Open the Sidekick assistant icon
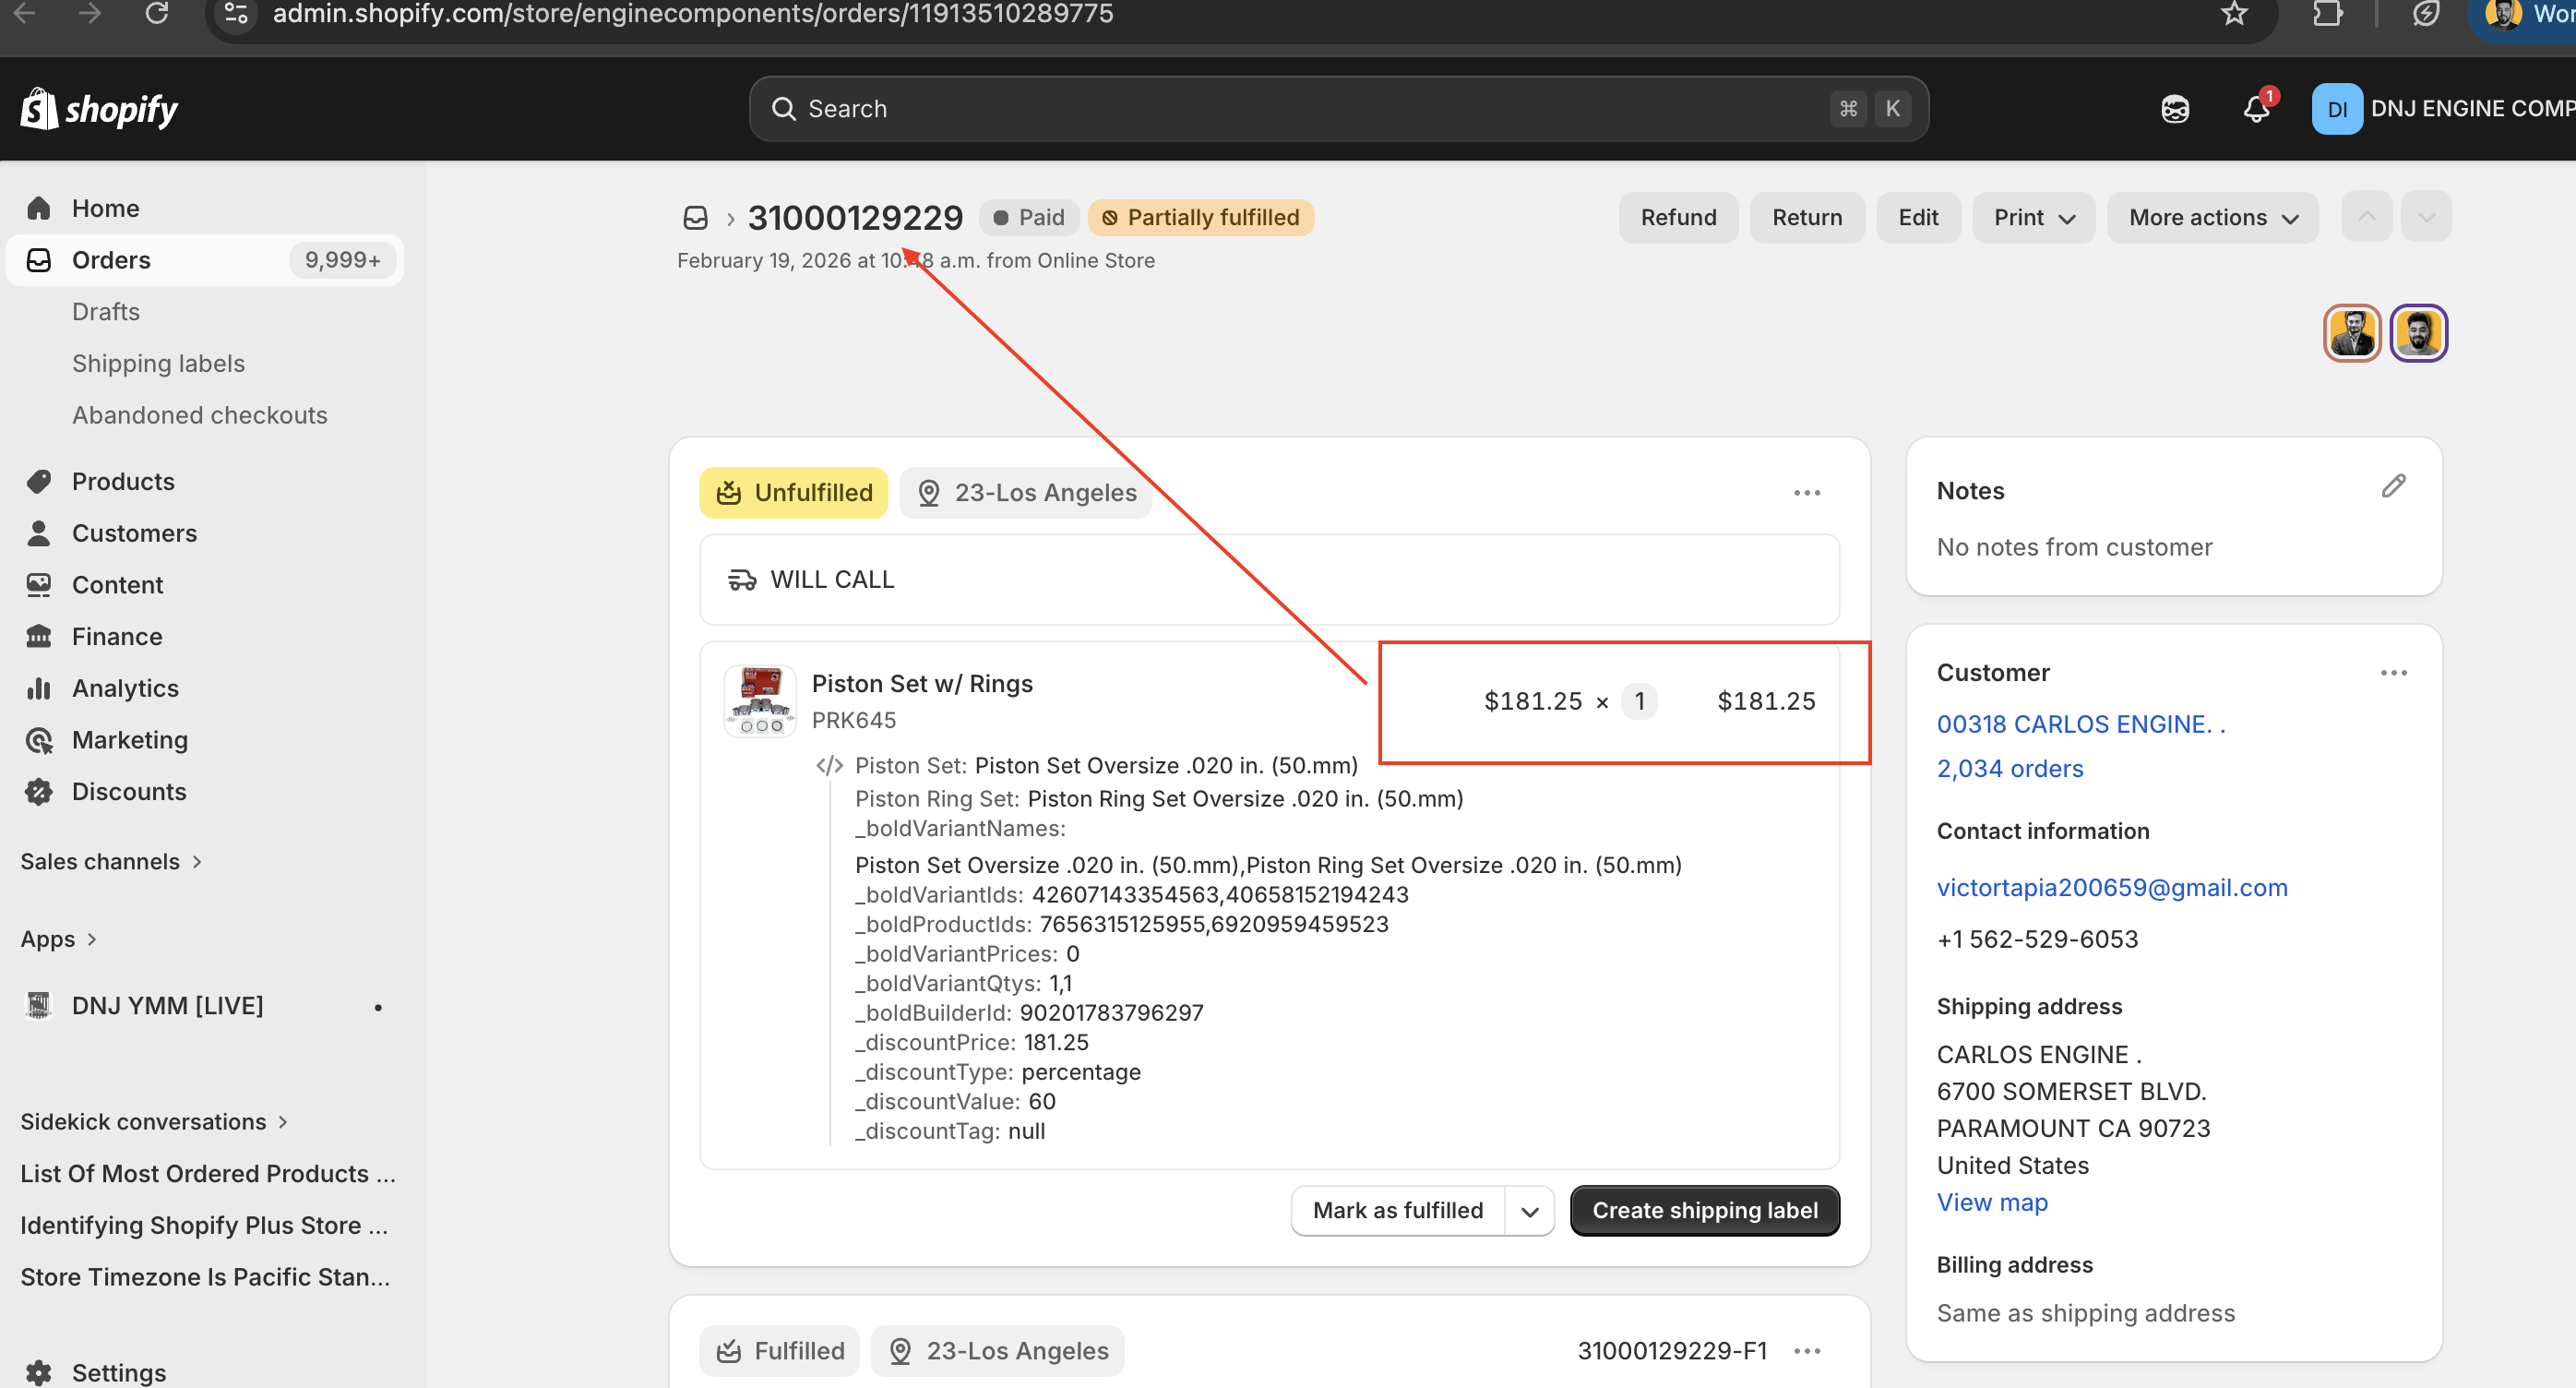2576x1388 pixels. 2174,109
